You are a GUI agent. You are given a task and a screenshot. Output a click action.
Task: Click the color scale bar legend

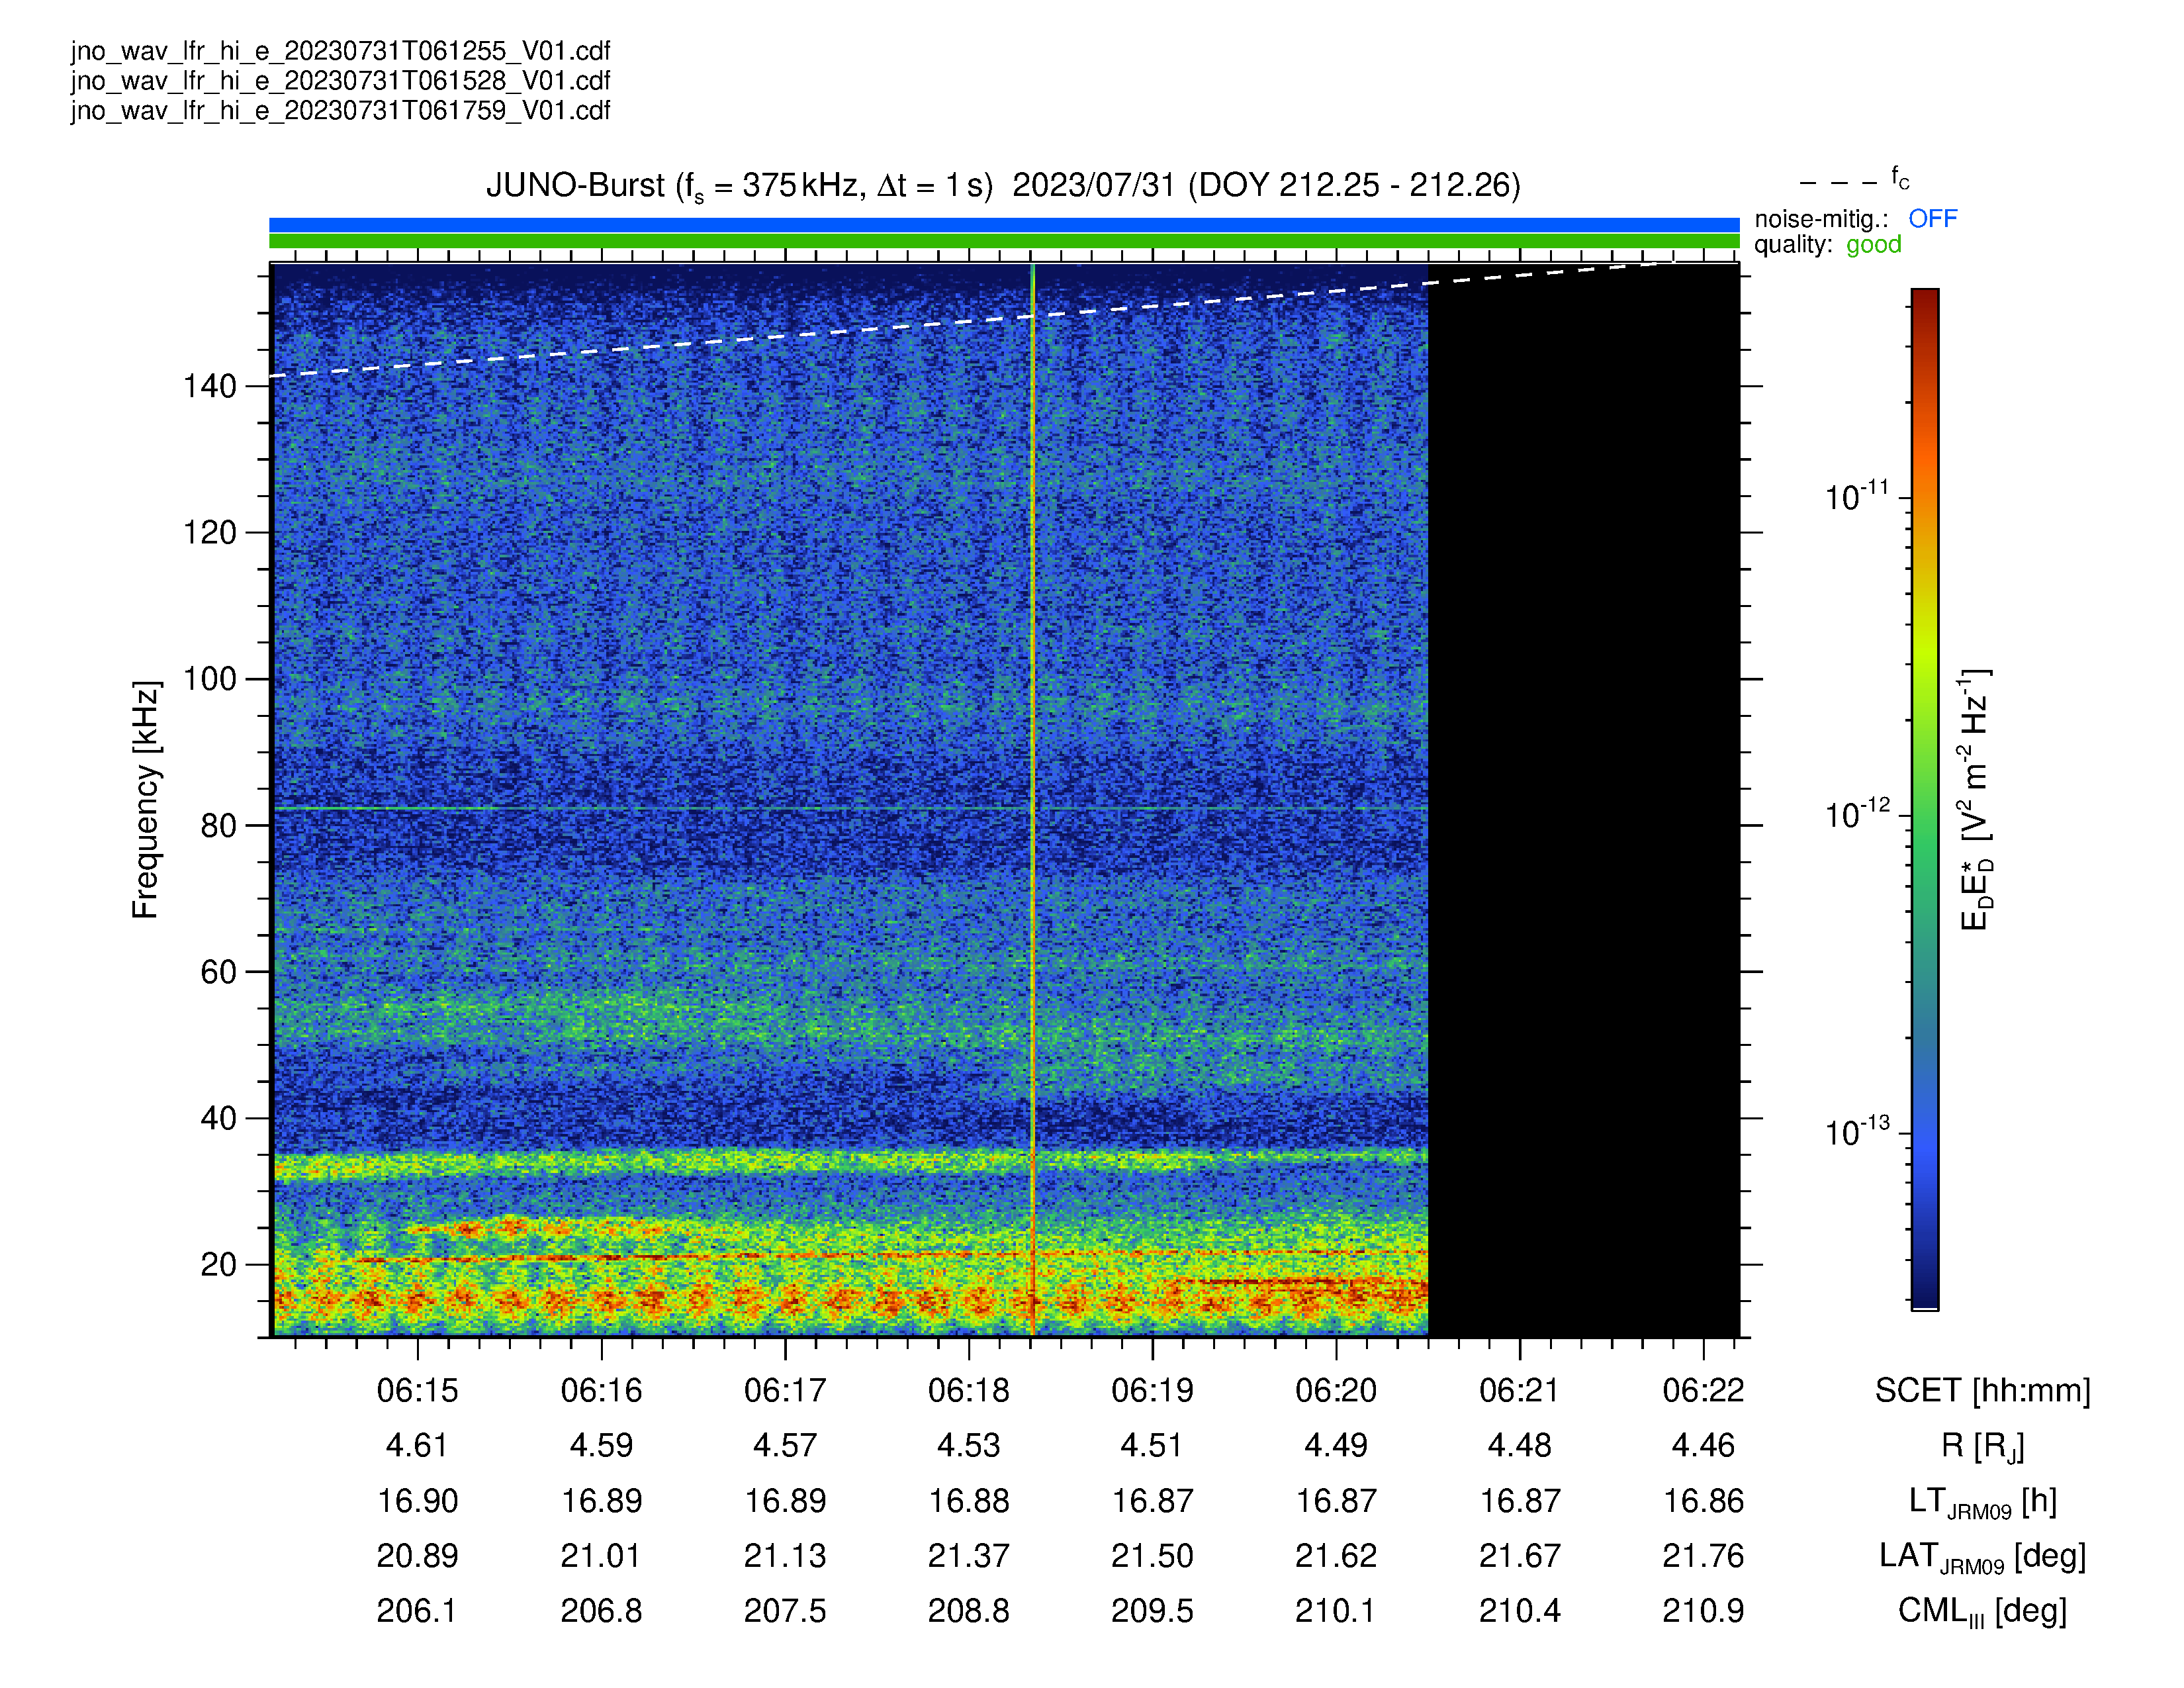[1925, 798]
